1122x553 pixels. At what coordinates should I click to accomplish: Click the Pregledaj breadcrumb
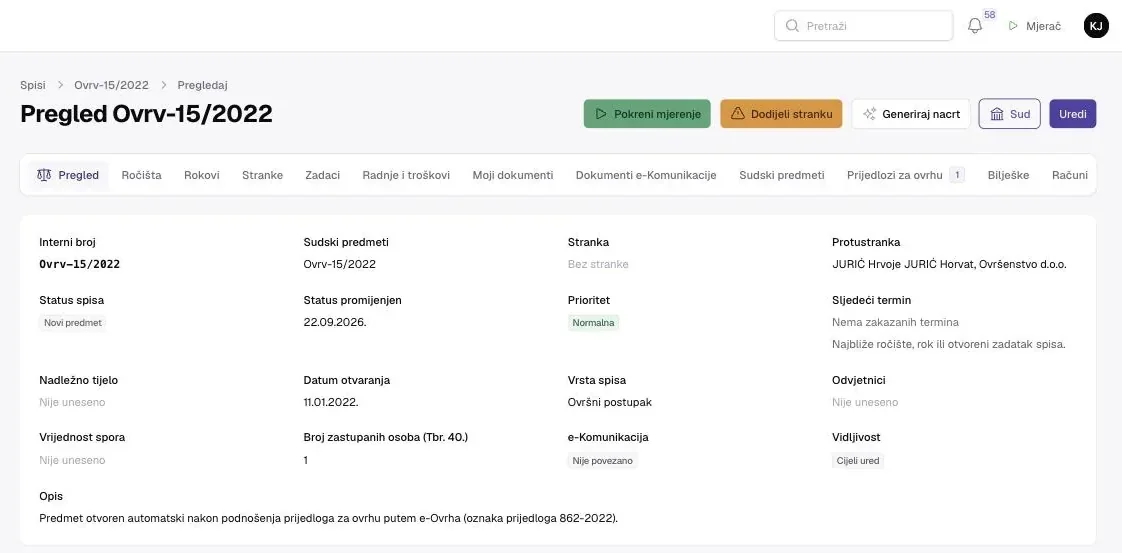pyautogui.click(x=203, y=85)
